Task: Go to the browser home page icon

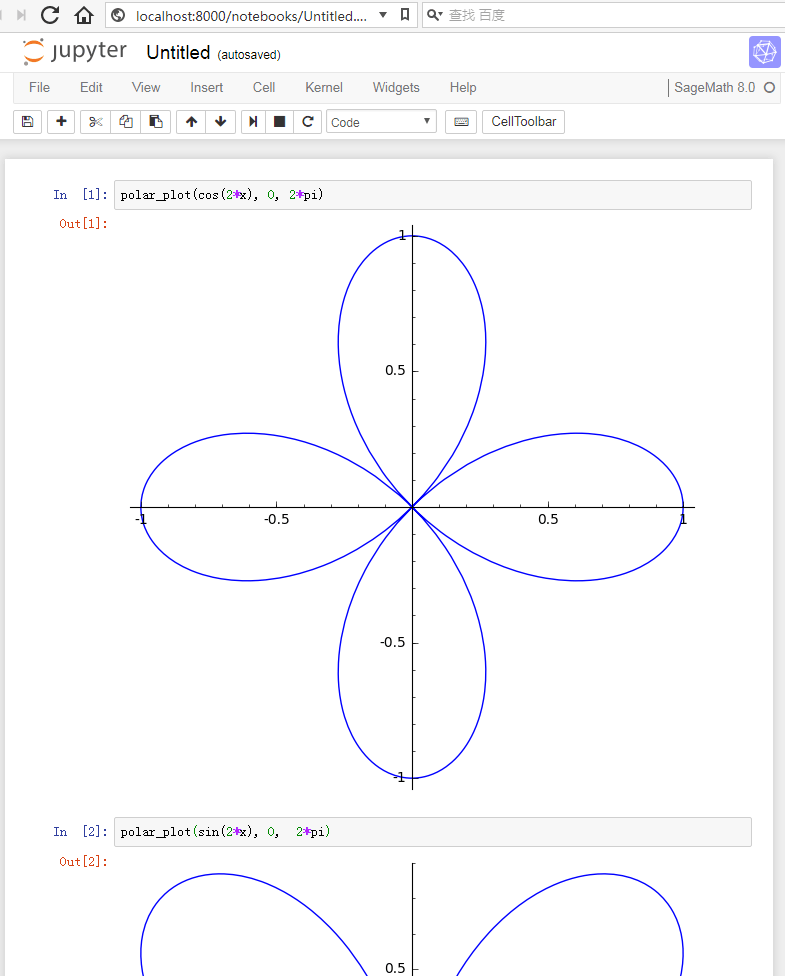Action: 83,15
